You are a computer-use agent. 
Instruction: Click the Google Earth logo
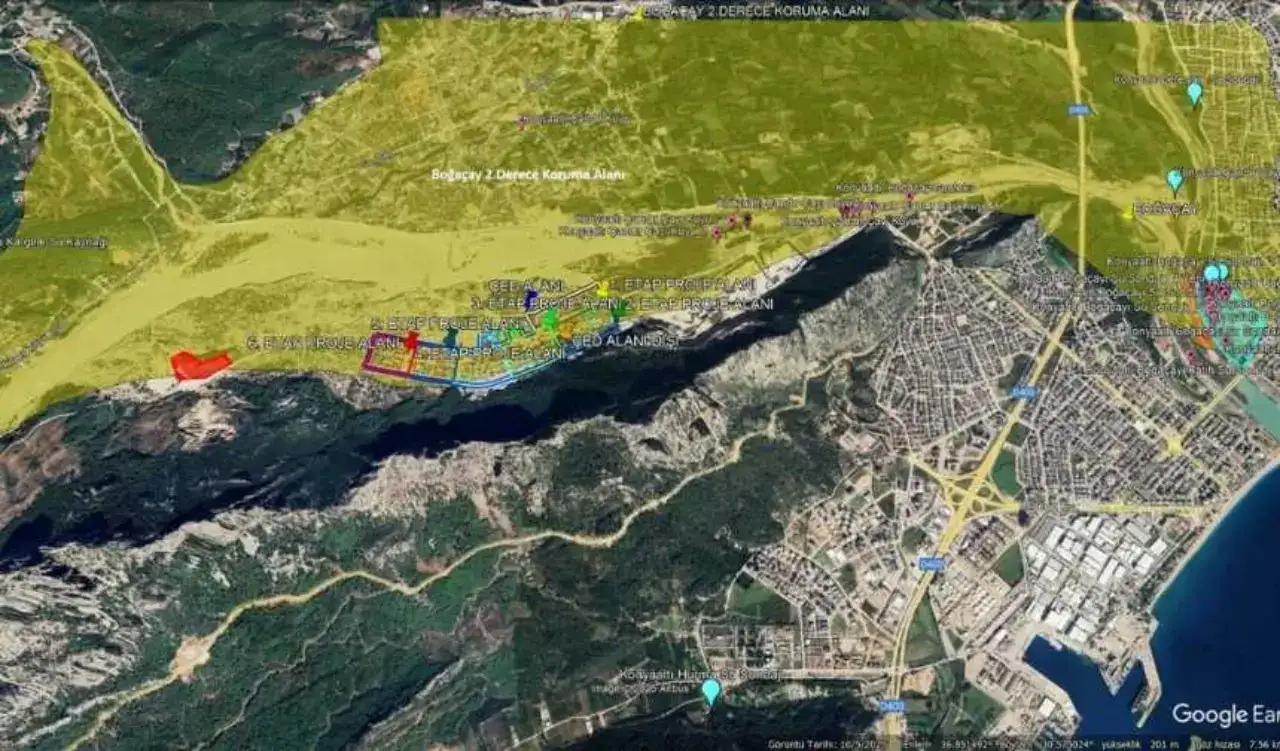[x=1224, y=714]
